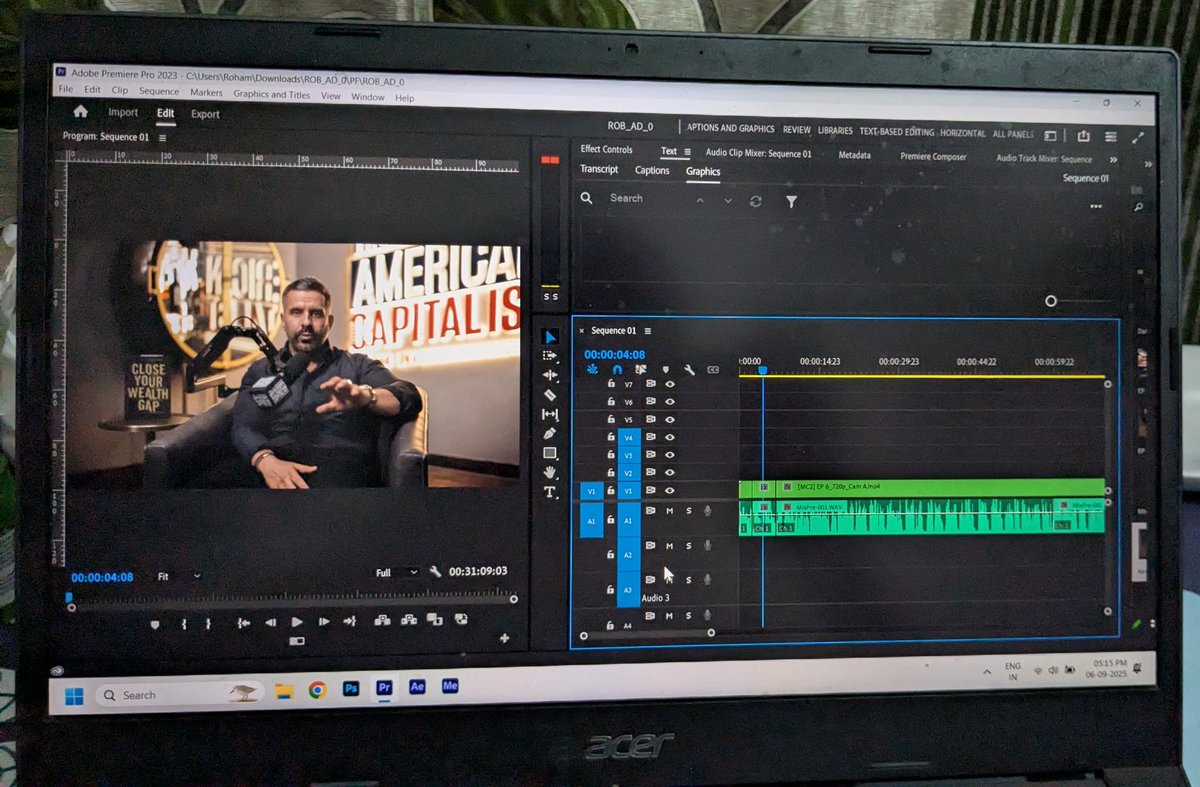The image size is (1200, 787).
Task: Open the workspaces layout icon
Action: click(1050, 135)
